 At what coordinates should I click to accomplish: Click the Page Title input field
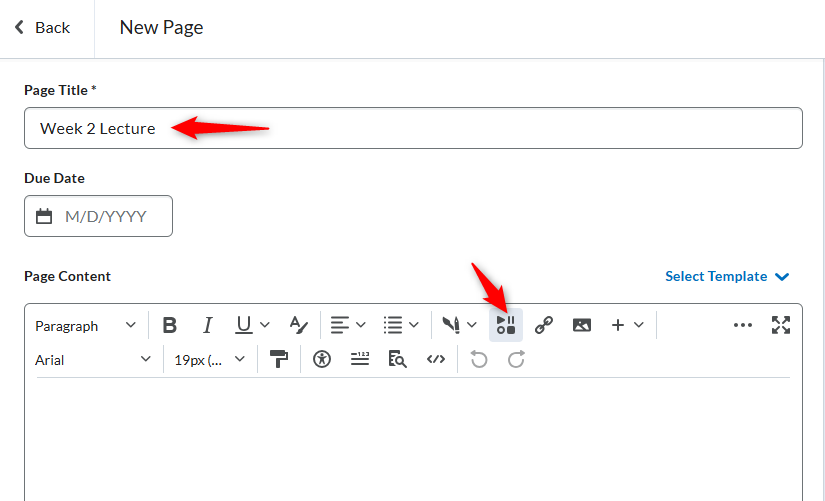(413, 128)
